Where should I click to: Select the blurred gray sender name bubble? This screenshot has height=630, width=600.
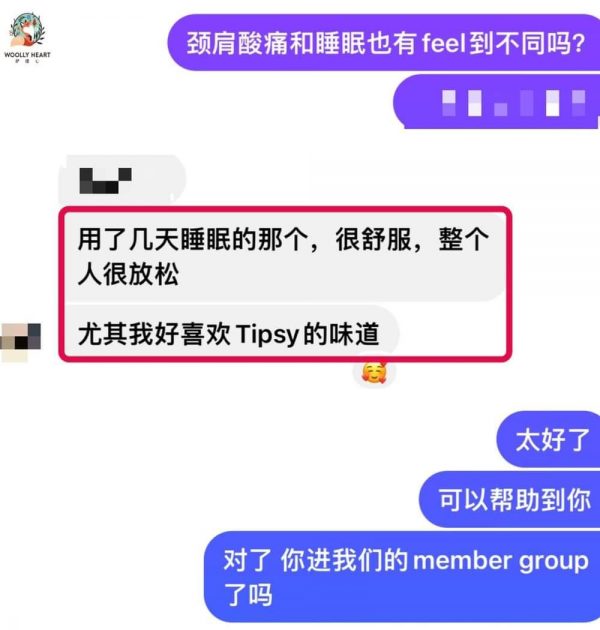[123, 180]
